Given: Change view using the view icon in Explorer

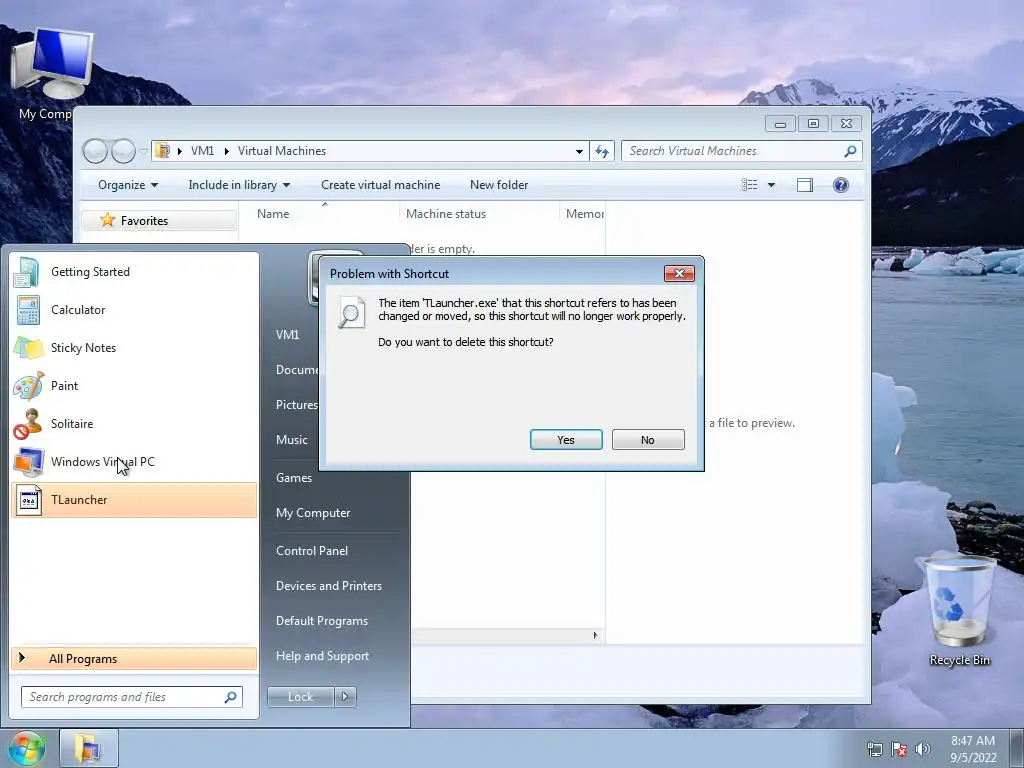Looking at the screenshot, I should pyautogui.click(x=750, y=185).
